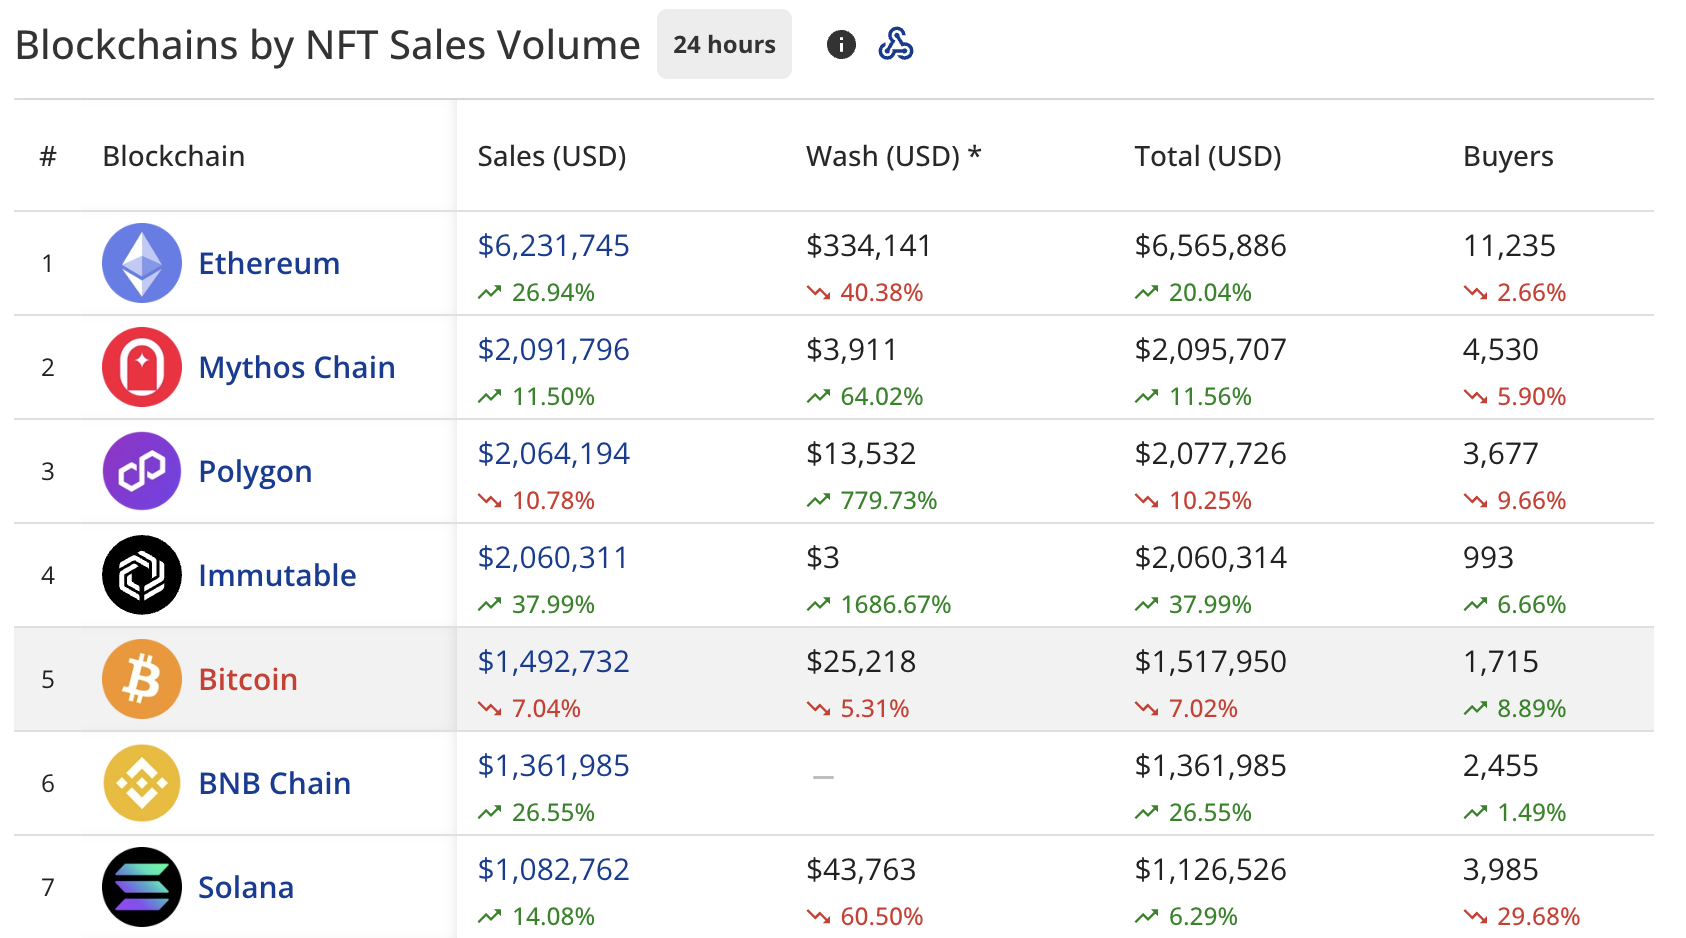The width and height of the screenshot is (1686, 938).
Task: Open Solana sales value $1,082,762
Action: click(554, 870)
